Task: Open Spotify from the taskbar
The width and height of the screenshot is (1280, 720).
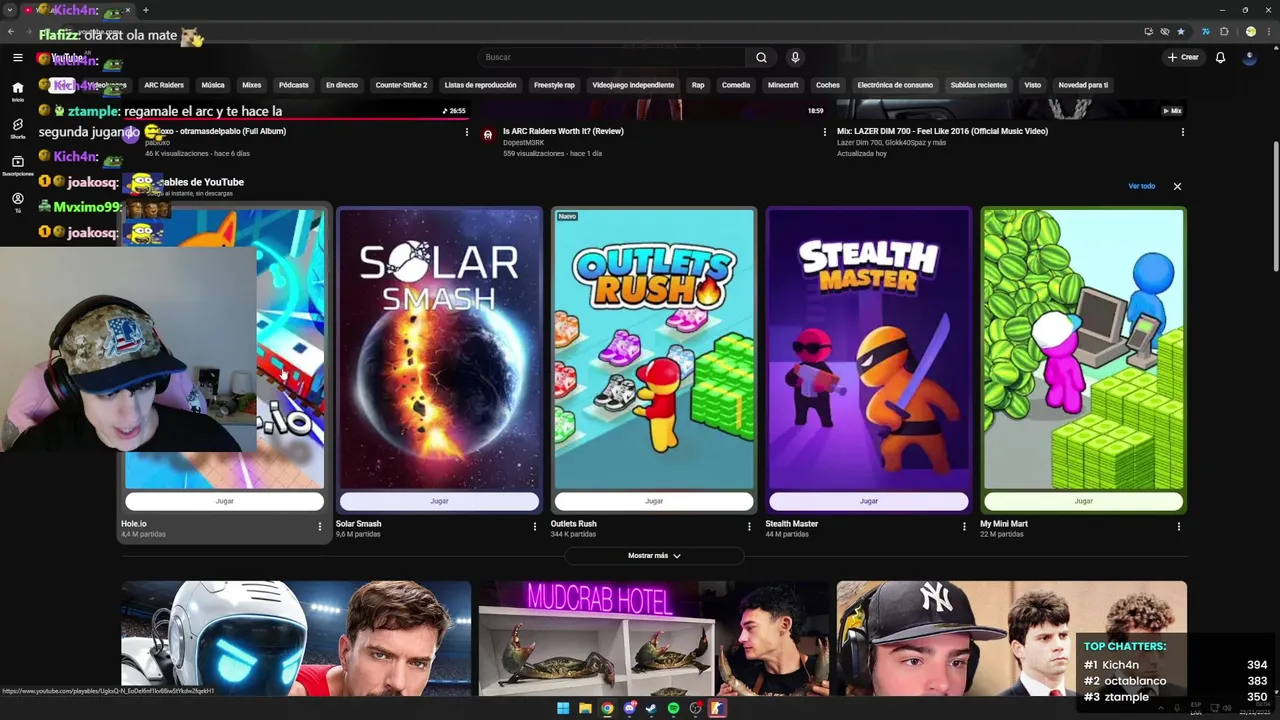Action: (673, 709)
